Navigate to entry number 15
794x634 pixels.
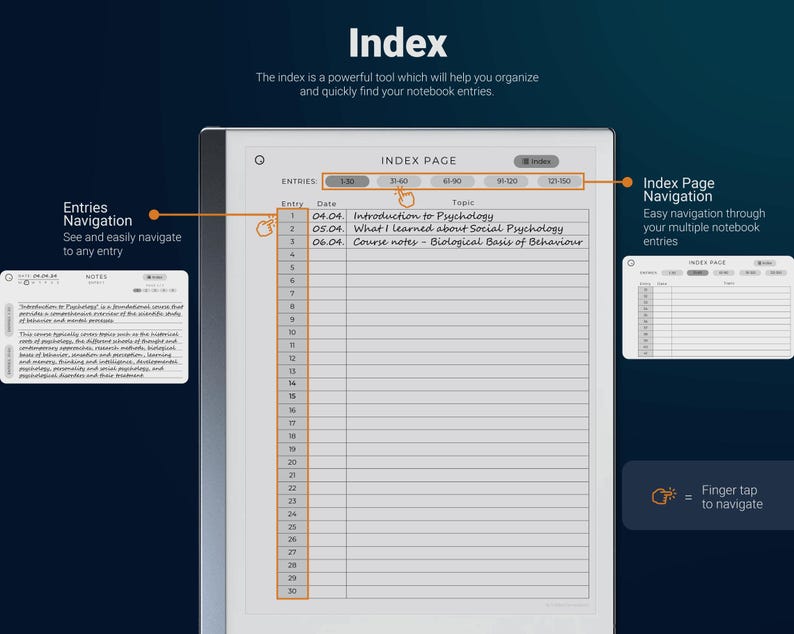coord(292,397)
